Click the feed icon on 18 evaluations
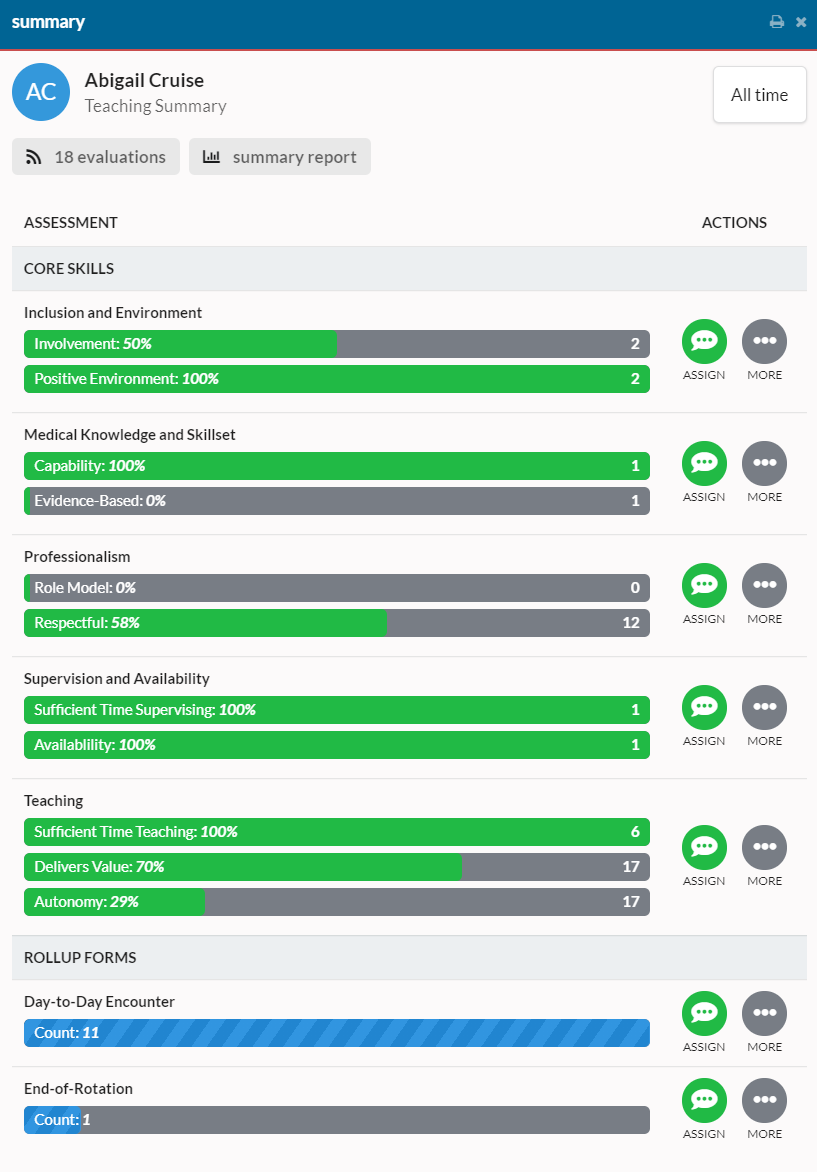The height and width of the screenshot is (1172, 817). point(33,156)
